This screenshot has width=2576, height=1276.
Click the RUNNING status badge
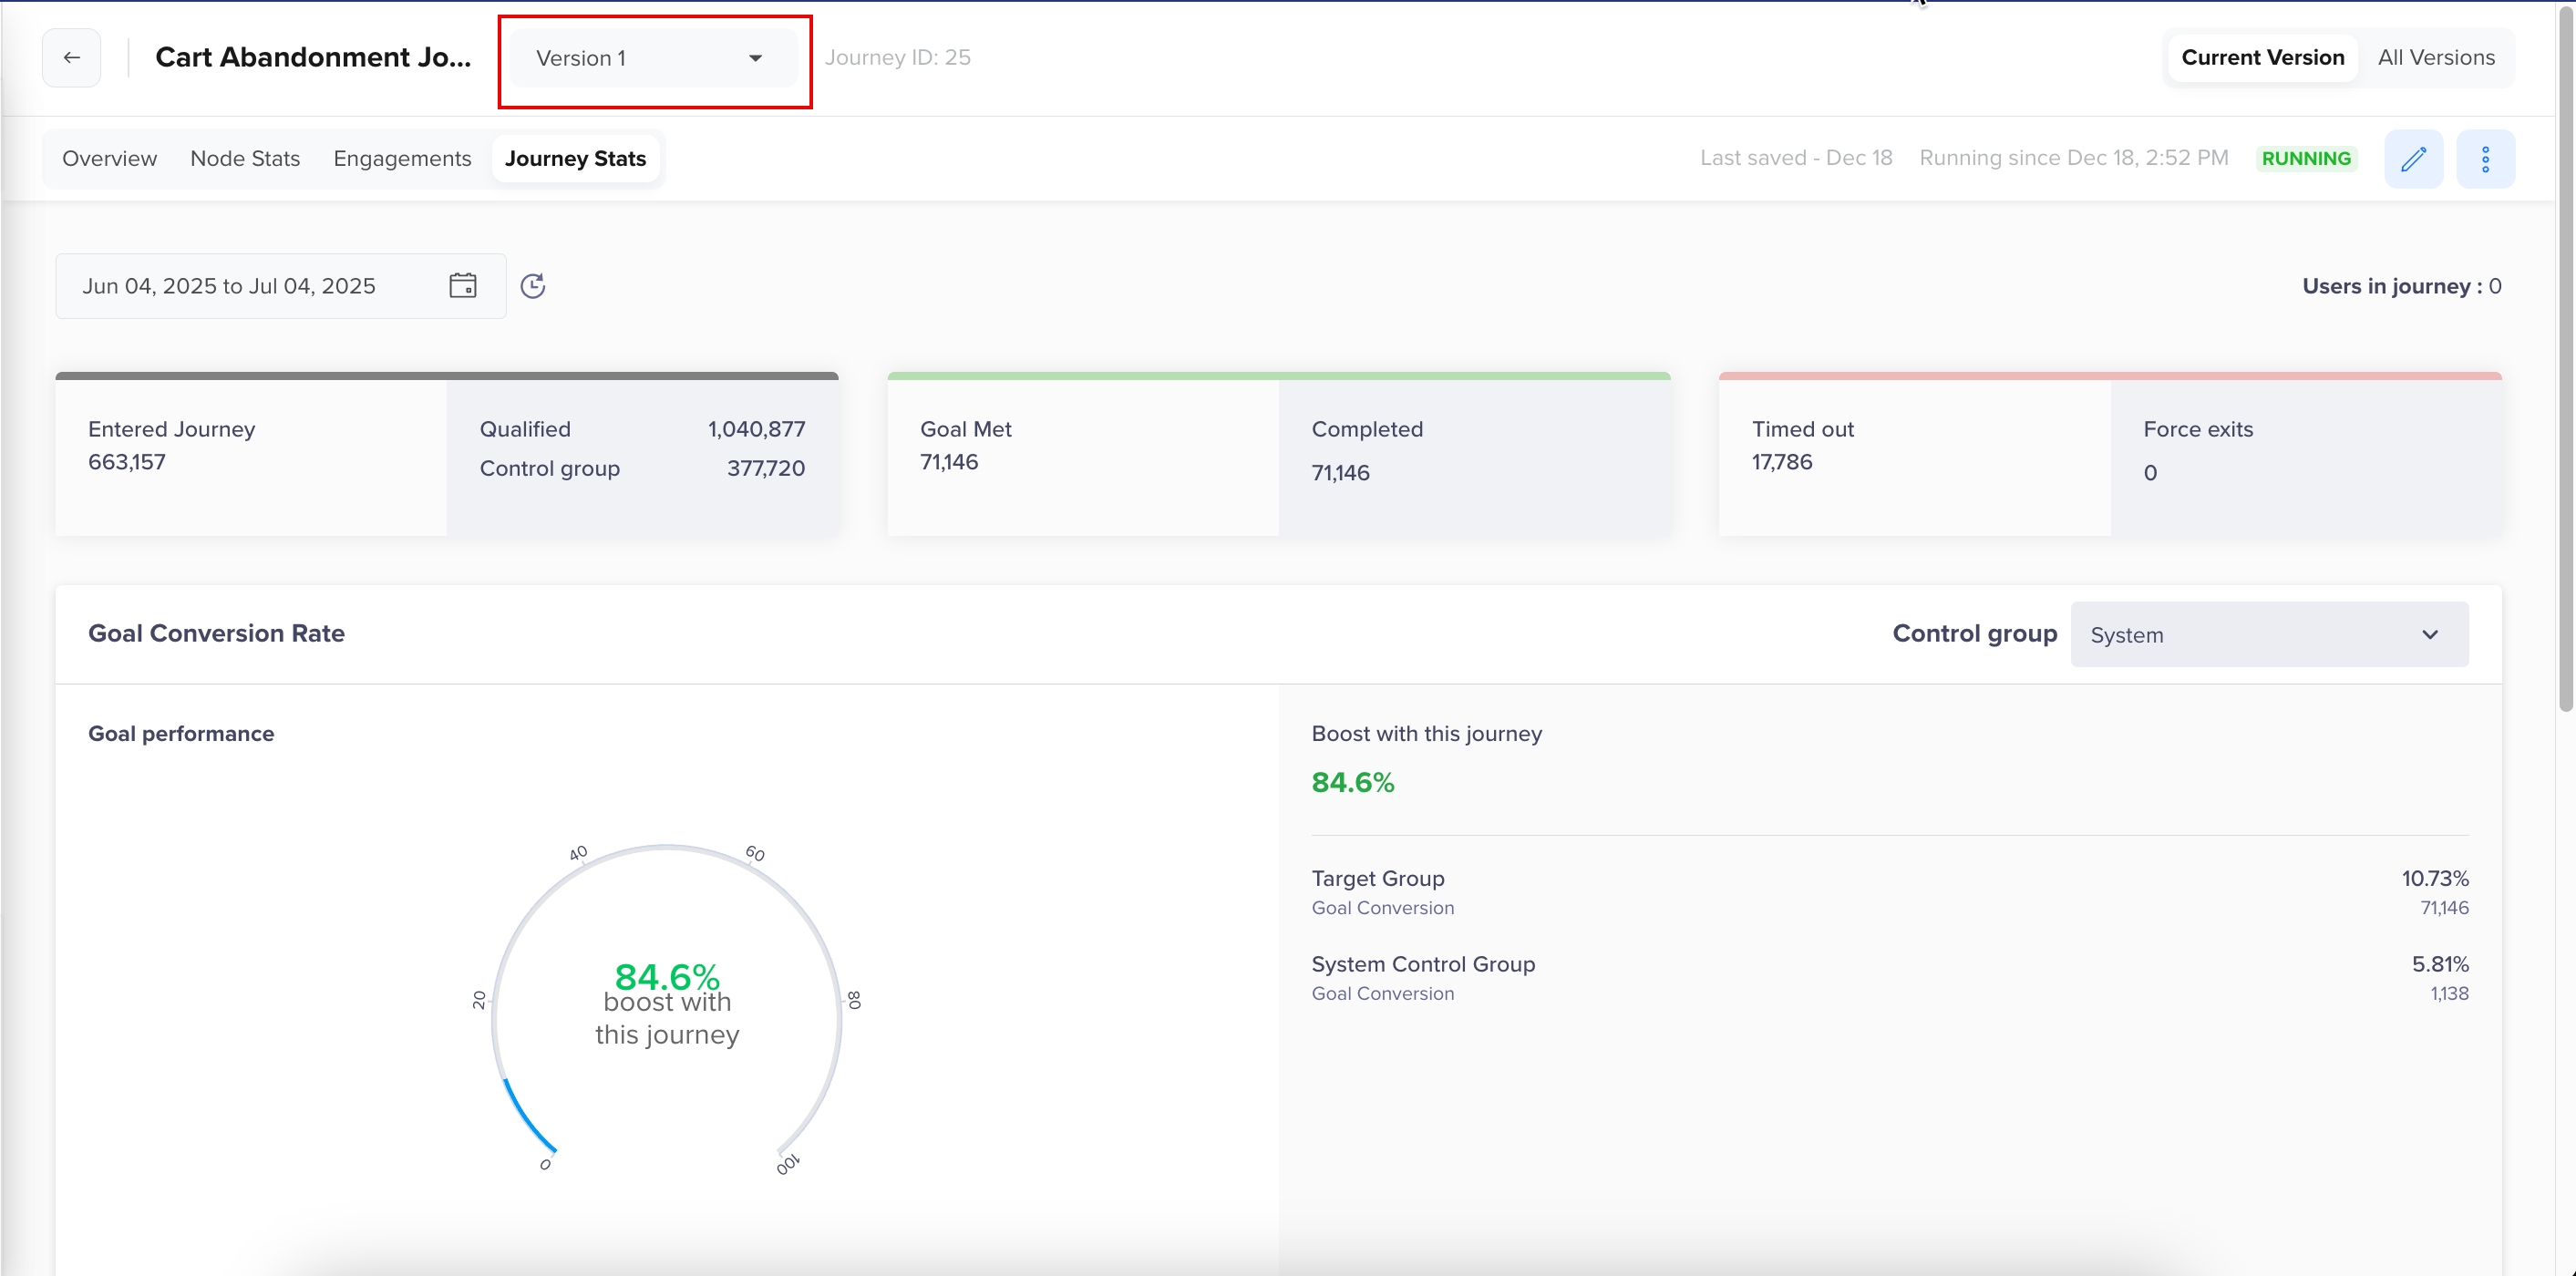click(x=2306, y=159)
